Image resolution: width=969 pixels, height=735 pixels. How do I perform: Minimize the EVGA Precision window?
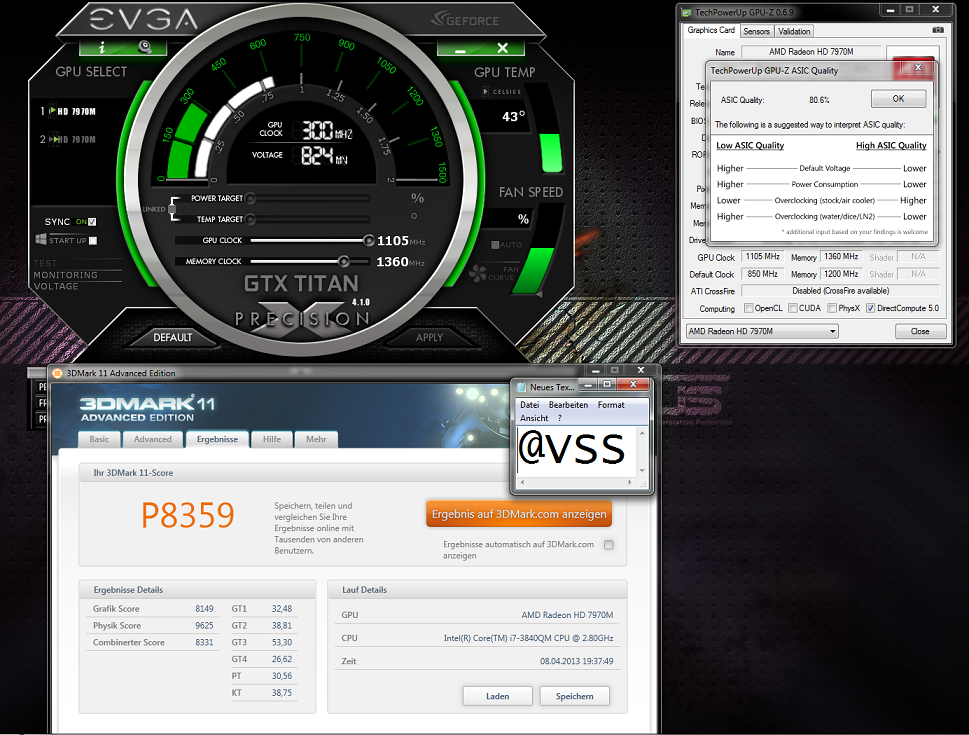coord(460,49)
